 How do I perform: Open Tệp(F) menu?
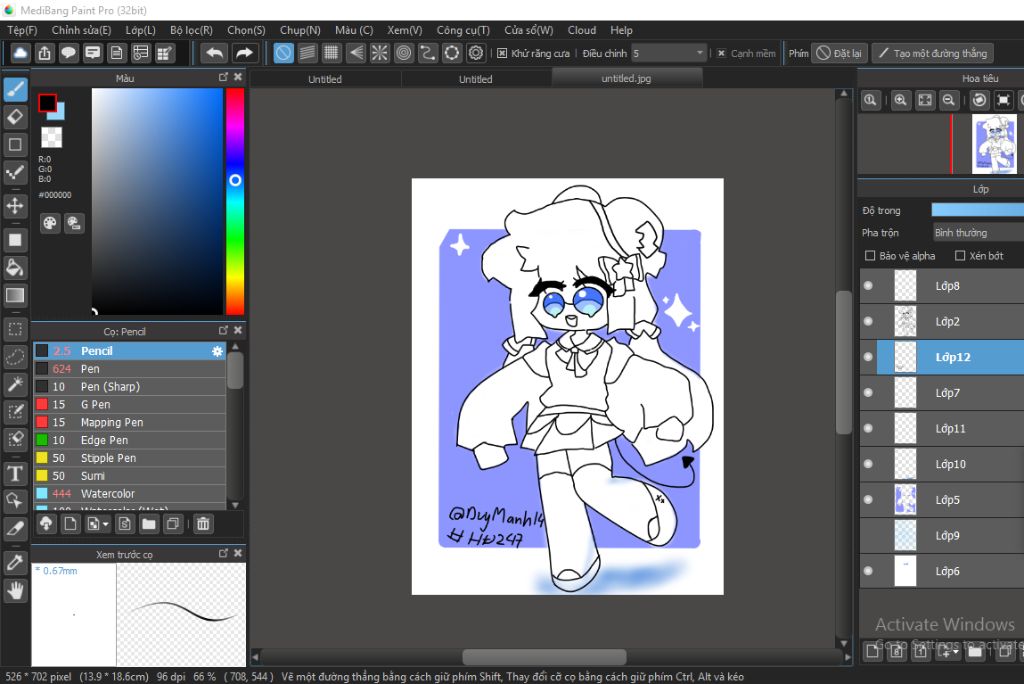pos(22,30)
